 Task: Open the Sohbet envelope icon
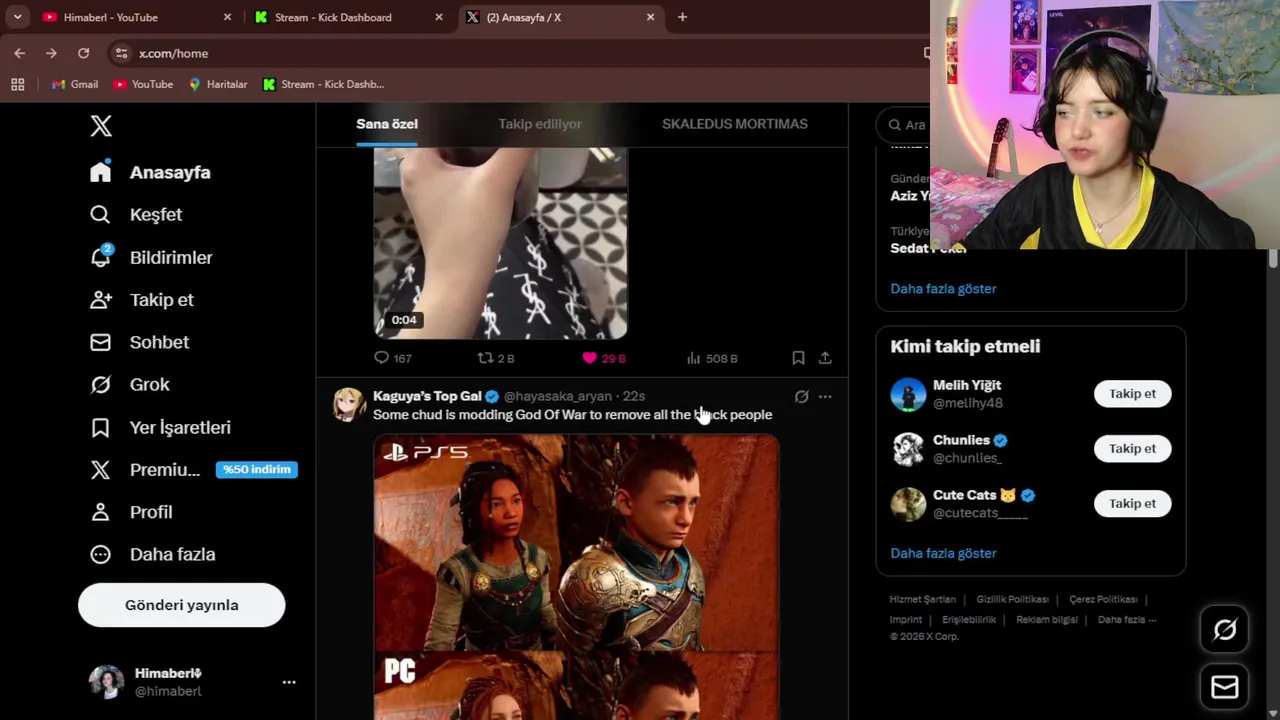tap(100, 342)
